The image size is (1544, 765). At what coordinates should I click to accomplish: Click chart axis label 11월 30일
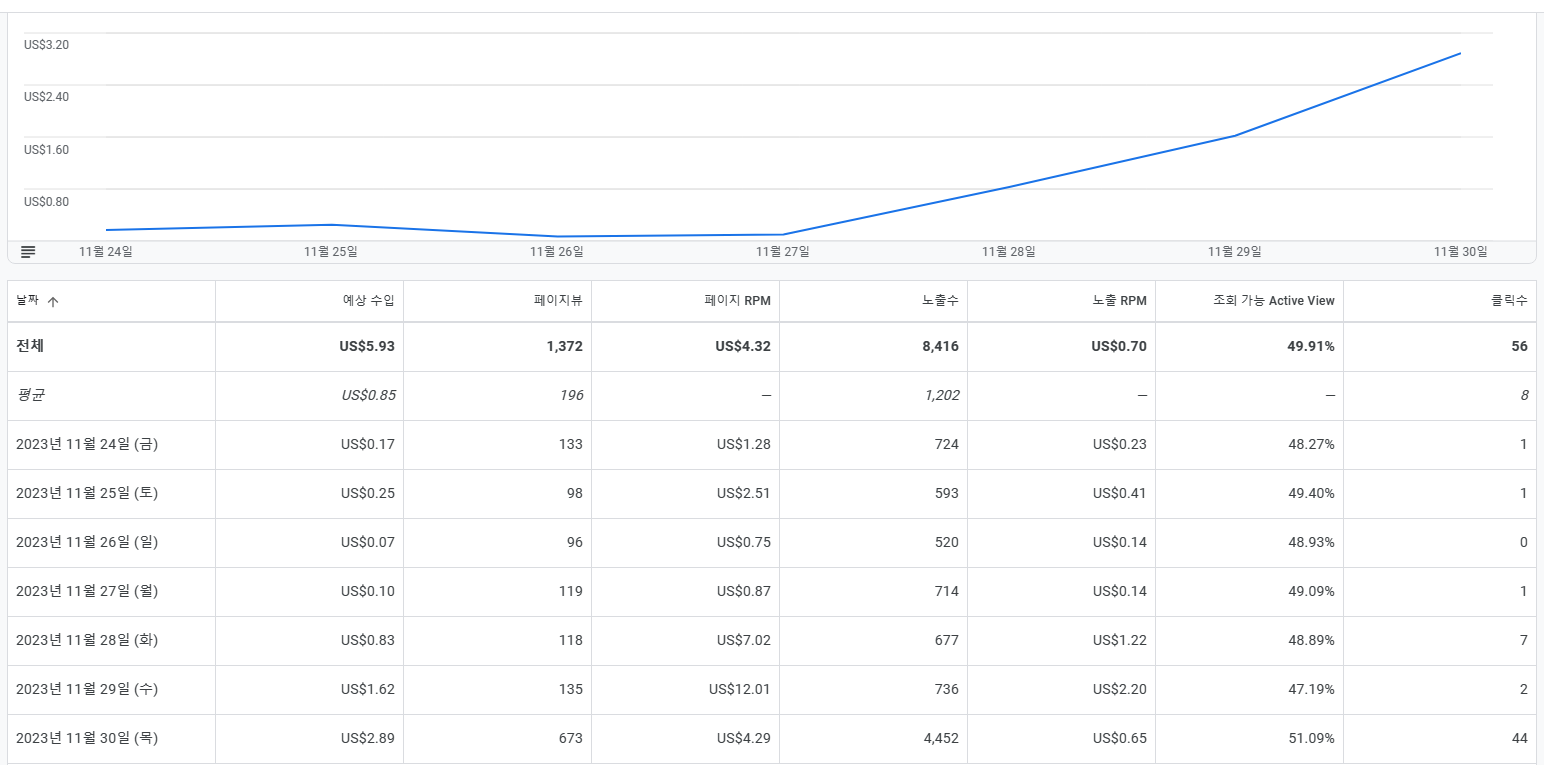1461,252
